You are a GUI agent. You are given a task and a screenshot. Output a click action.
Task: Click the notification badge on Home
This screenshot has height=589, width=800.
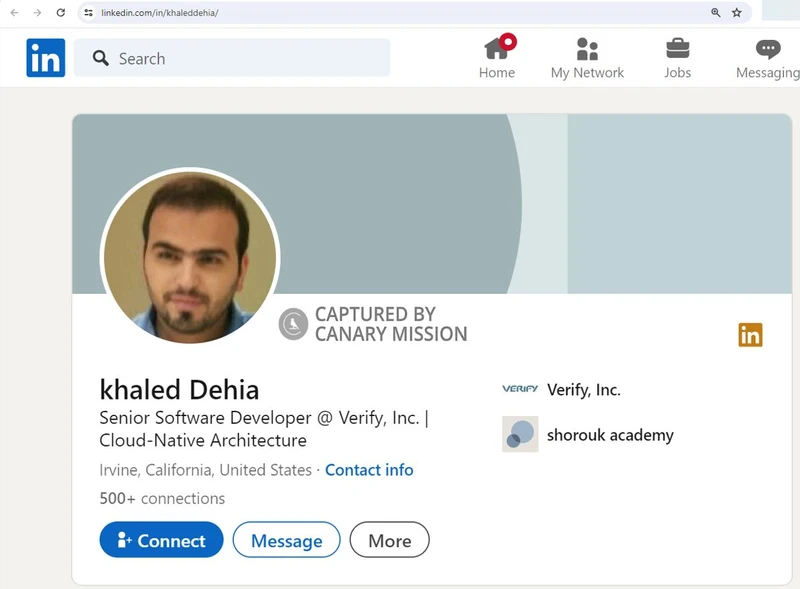[510, 41]
